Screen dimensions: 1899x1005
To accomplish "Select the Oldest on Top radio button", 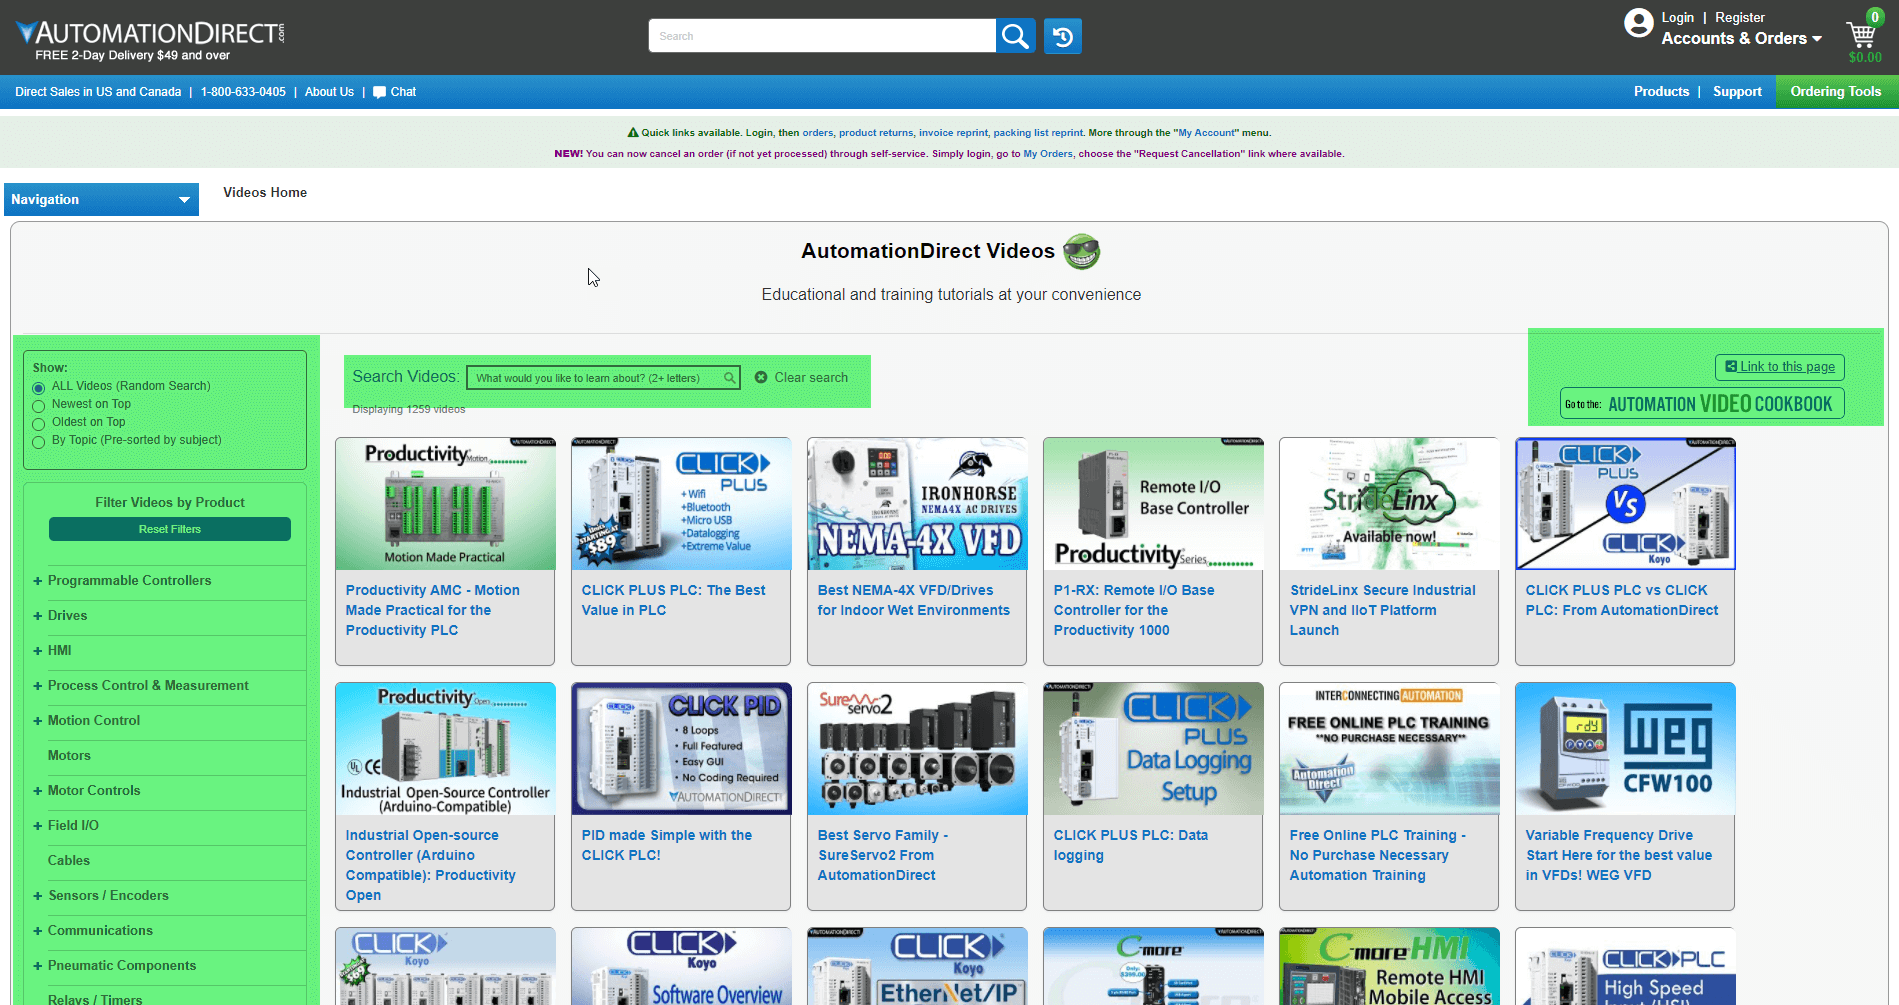I will click(x=38, y=422).
